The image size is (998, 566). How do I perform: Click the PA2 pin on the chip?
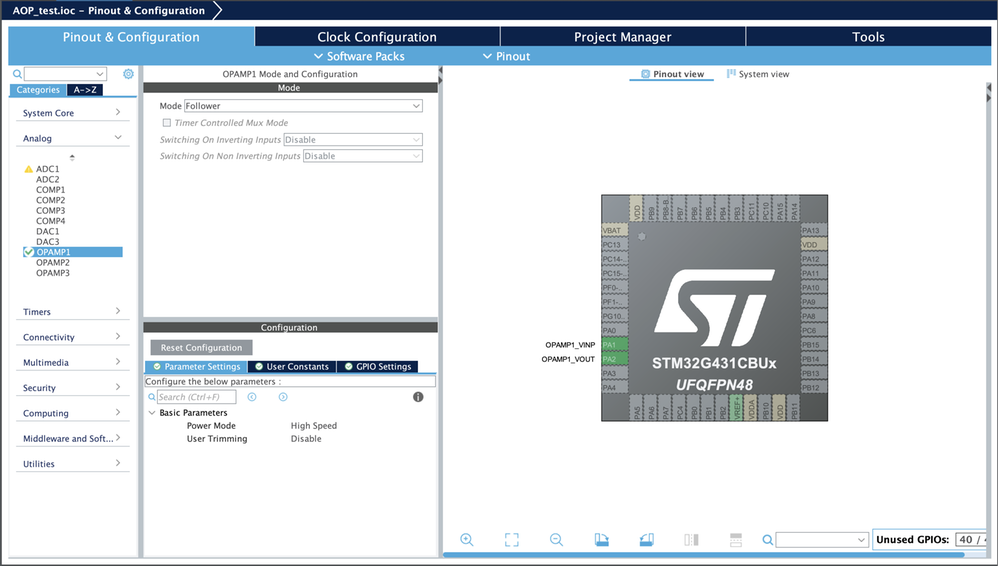[615, 359]
